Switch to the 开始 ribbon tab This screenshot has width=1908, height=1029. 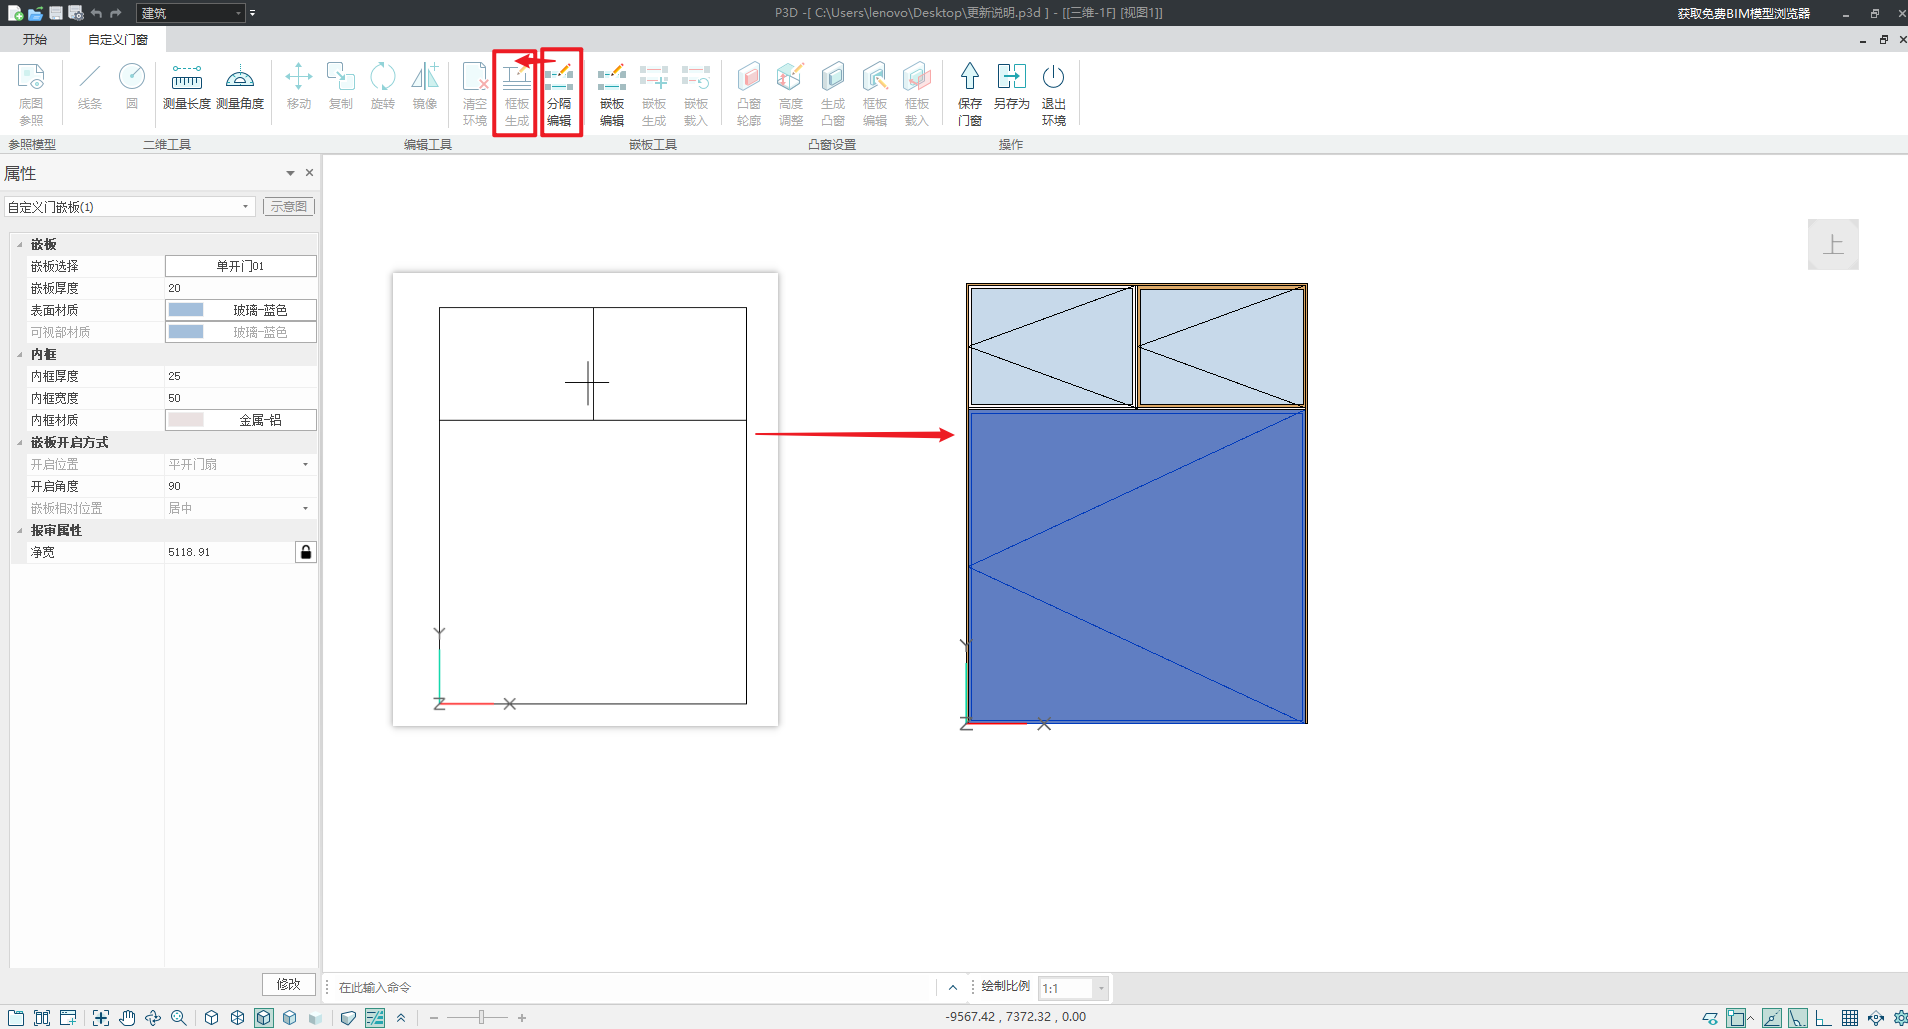point(35,39)
